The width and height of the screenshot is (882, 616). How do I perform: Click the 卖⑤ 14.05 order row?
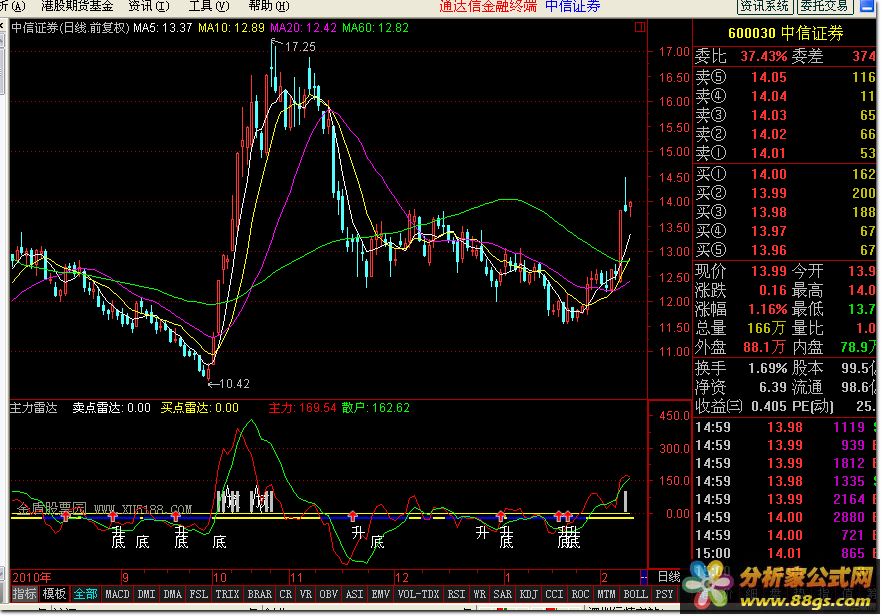(x=785, y=77)
